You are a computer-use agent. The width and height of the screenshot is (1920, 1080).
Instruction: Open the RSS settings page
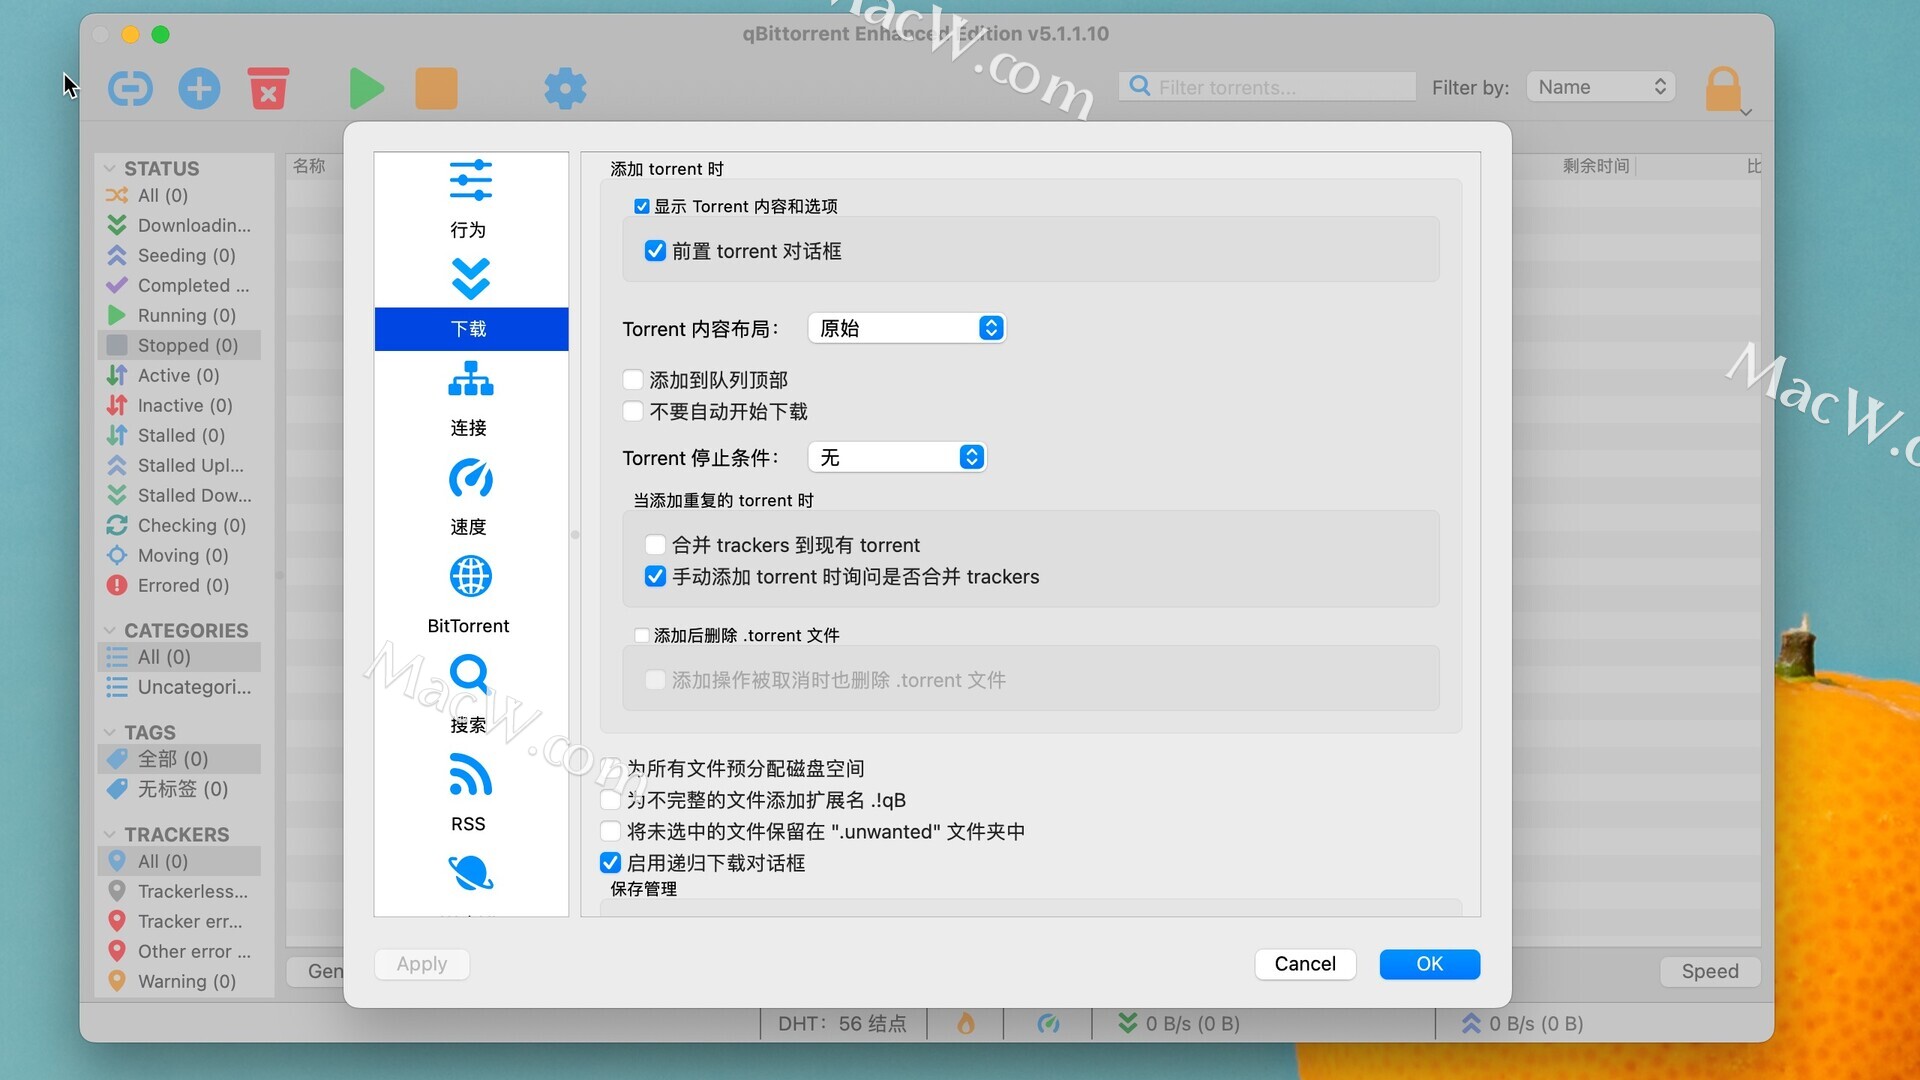tap(469, 795)
